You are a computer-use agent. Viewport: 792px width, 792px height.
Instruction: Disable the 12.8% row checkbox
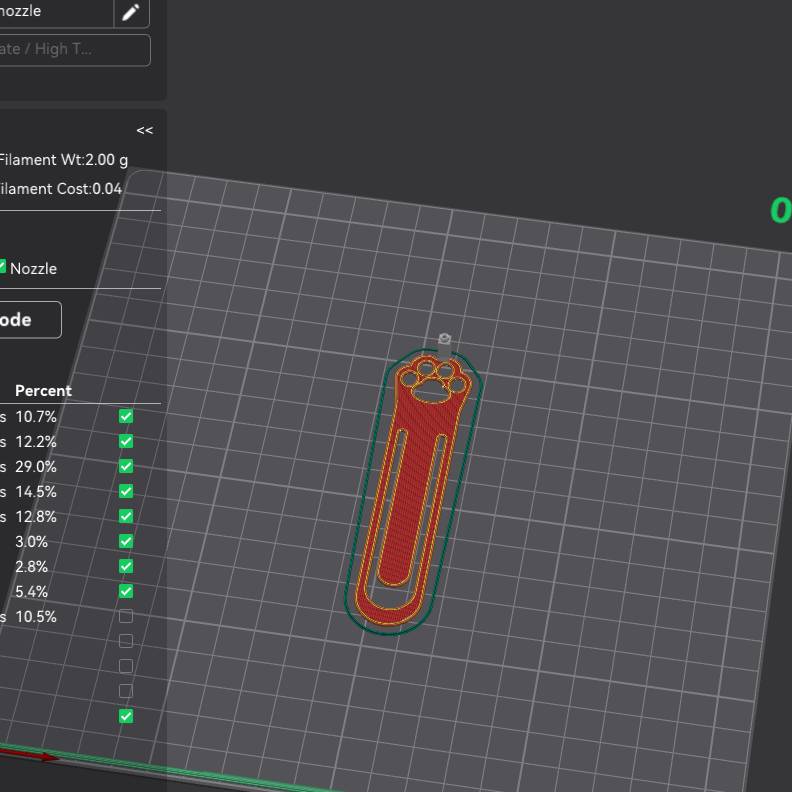126,516
